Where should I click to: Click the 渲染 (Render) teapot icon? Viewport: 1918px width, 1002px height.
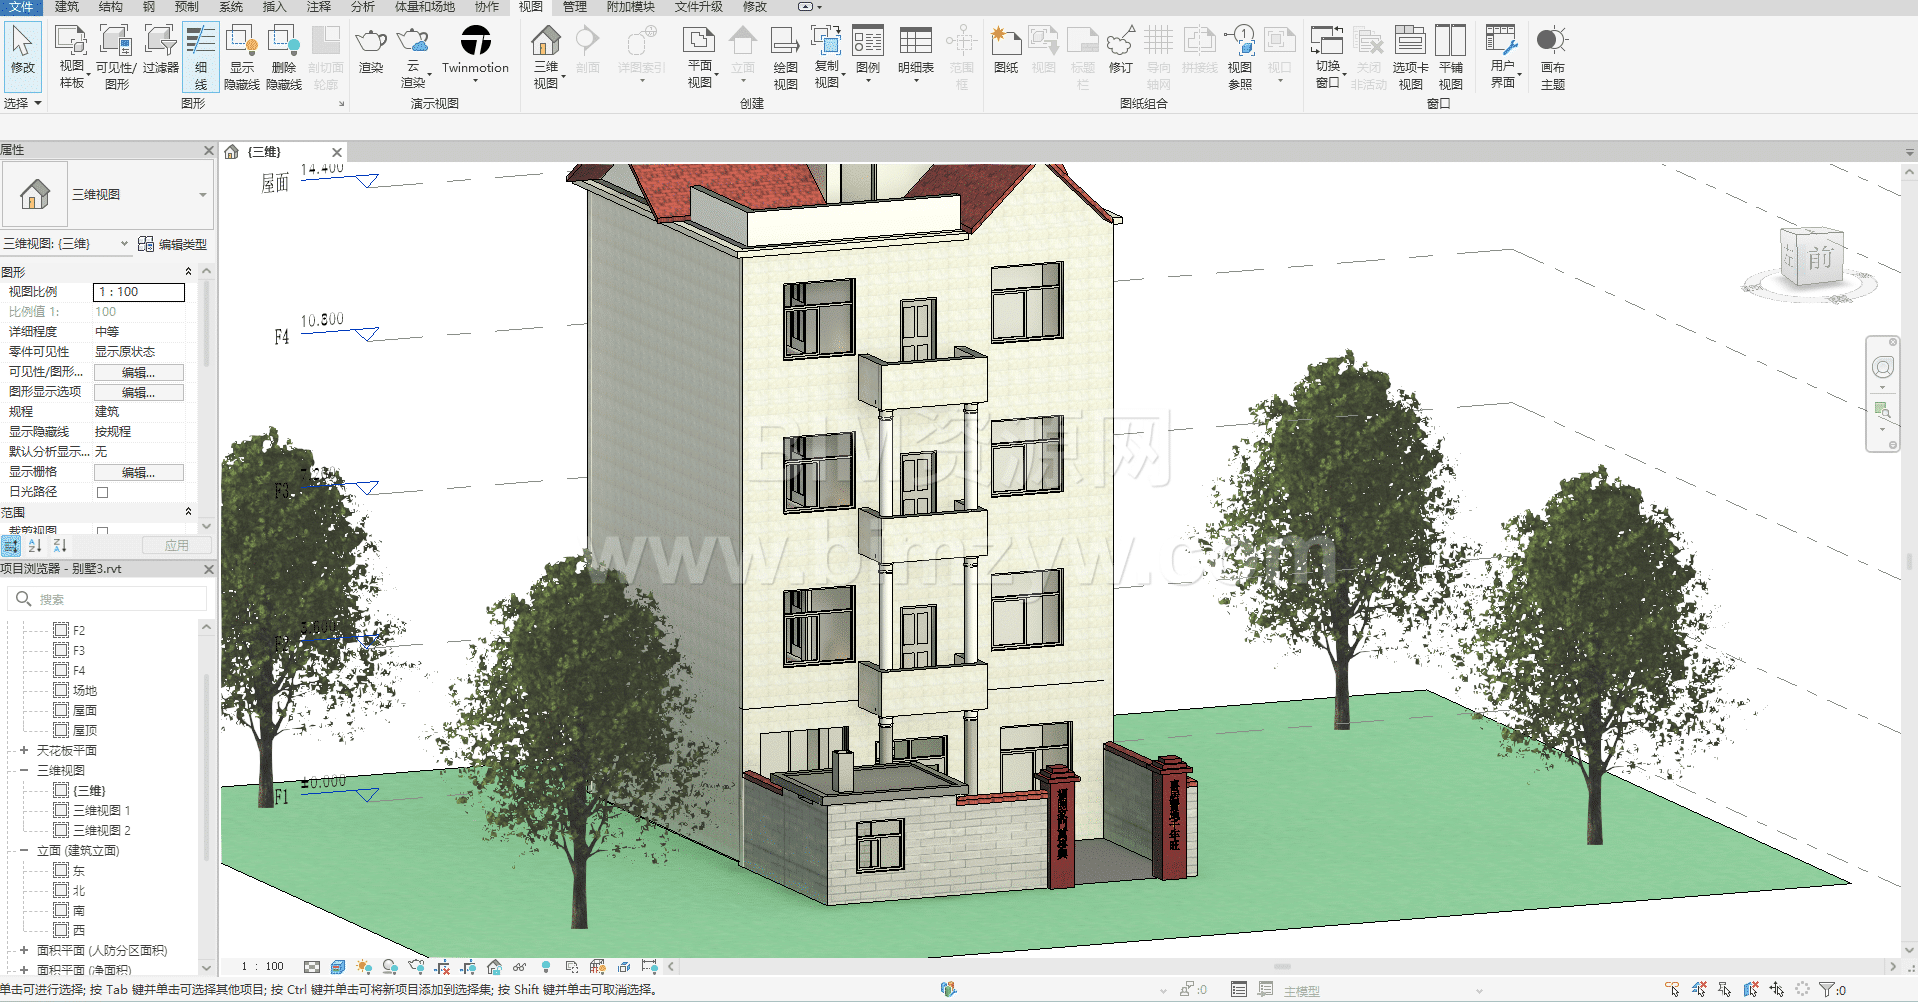(371, 42)
